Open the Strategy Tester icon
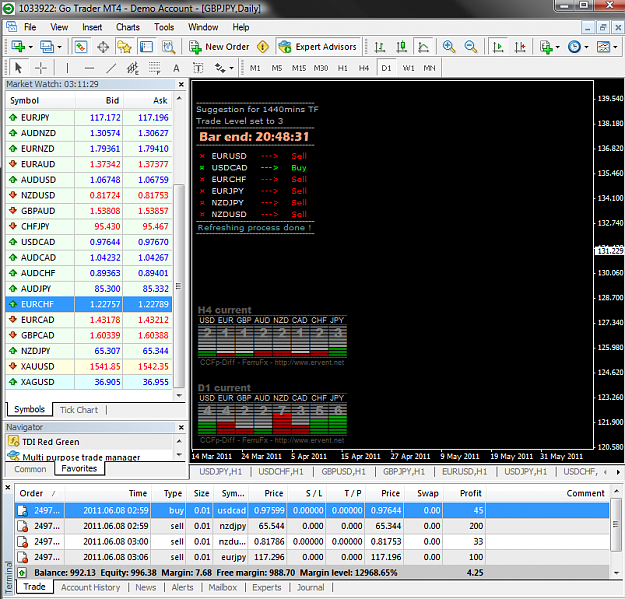Viewport: 625px width, 599px height. point(168,47)
